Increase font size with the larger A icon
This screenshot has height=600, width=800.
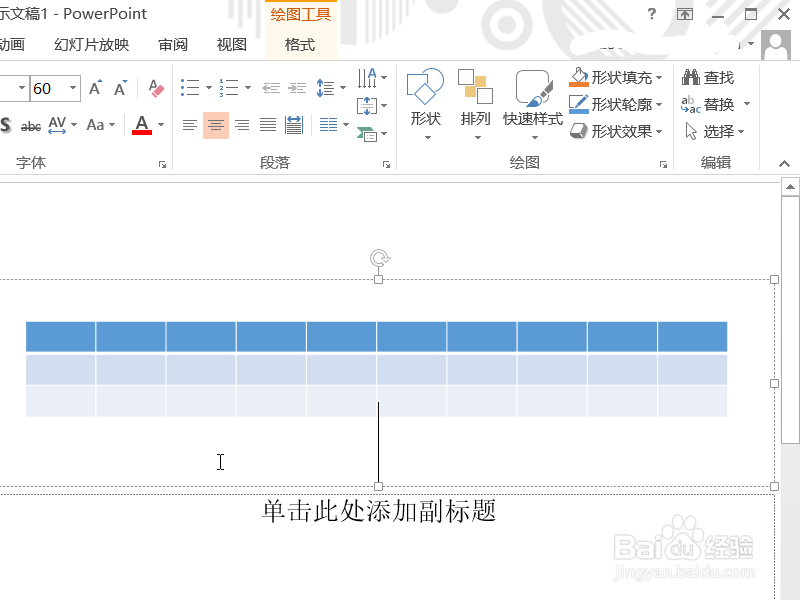[x=95, y=88]
